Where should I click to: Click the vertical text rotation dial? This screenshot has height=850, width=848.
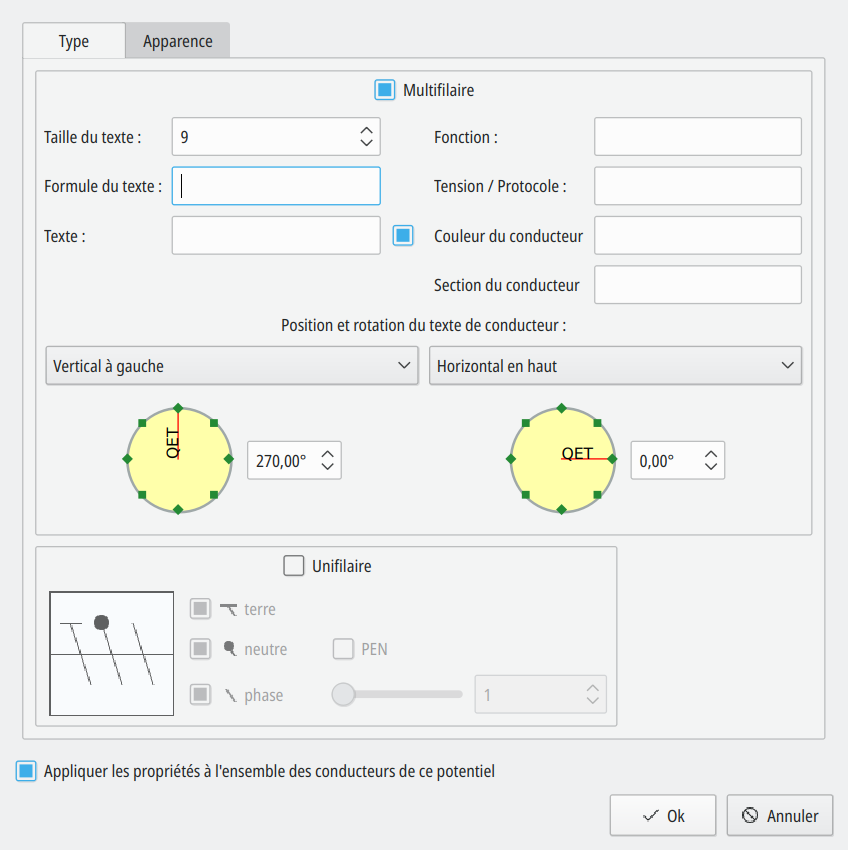click(178, 458)
